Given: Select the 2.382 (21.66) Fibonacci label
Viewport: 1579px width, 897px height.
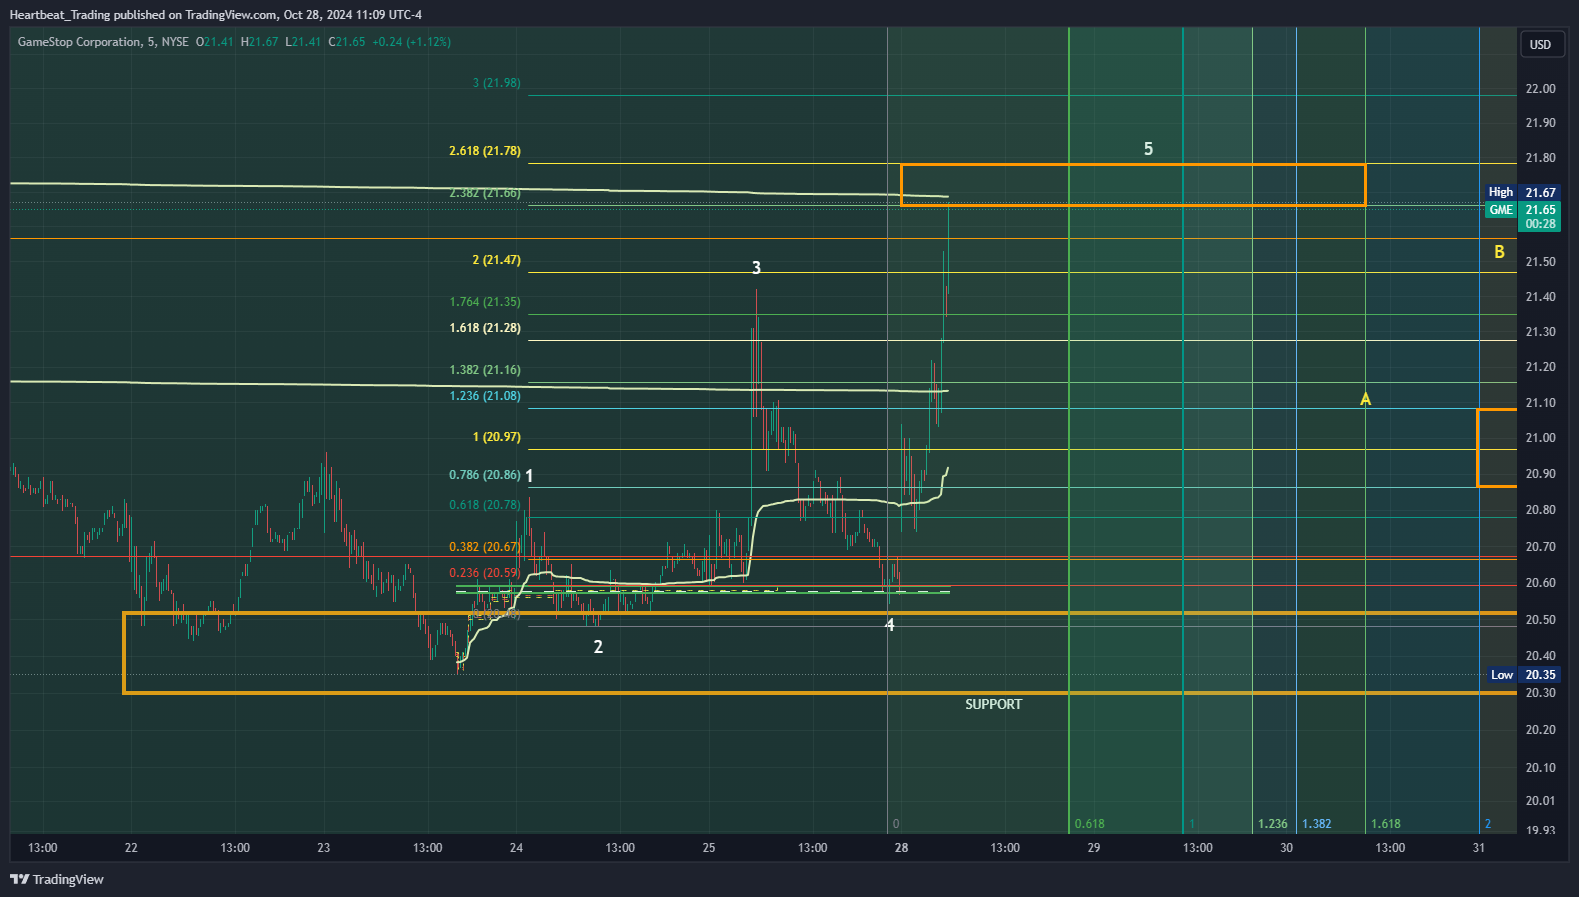Looking at the screenshot, I should click(x=485, y=193).
